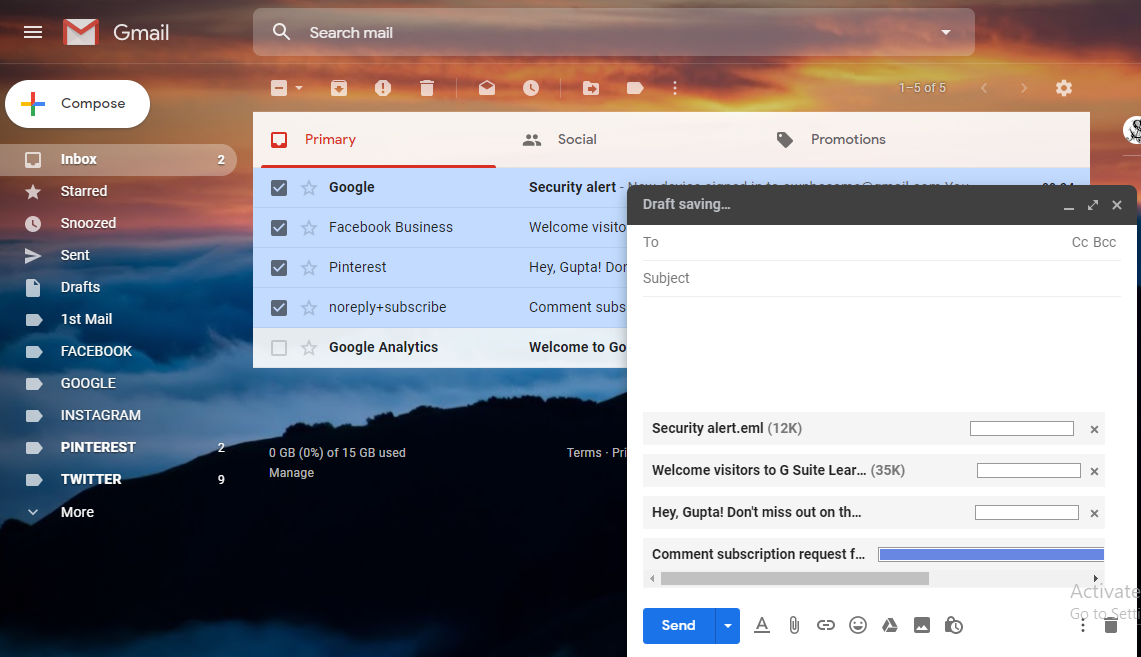Click the search magnifier icon

[x=281, y=32]
